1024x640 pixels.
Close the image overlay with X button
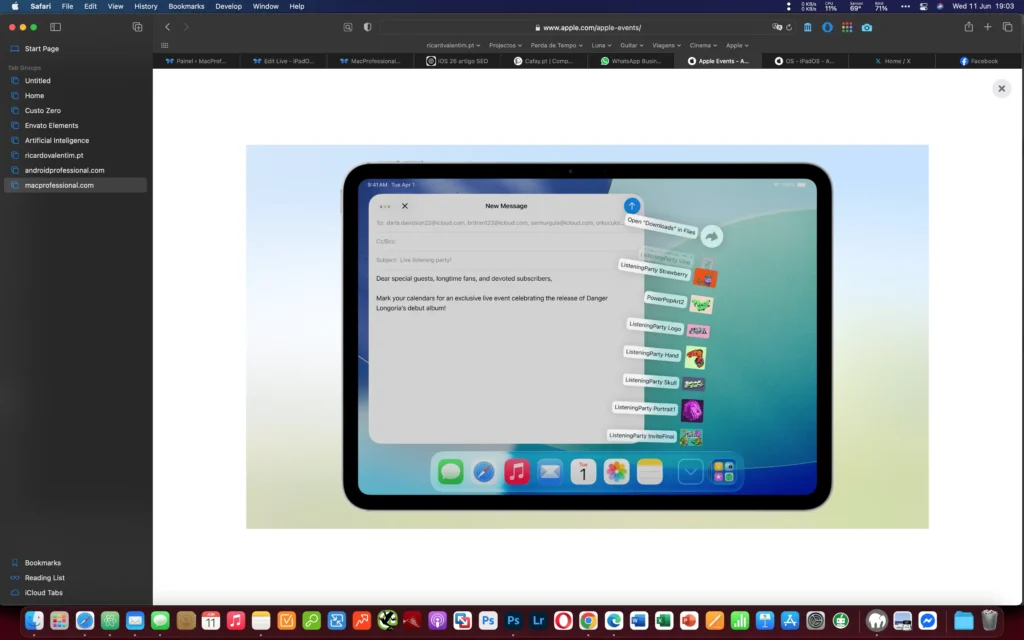[x=1001, y=88]
